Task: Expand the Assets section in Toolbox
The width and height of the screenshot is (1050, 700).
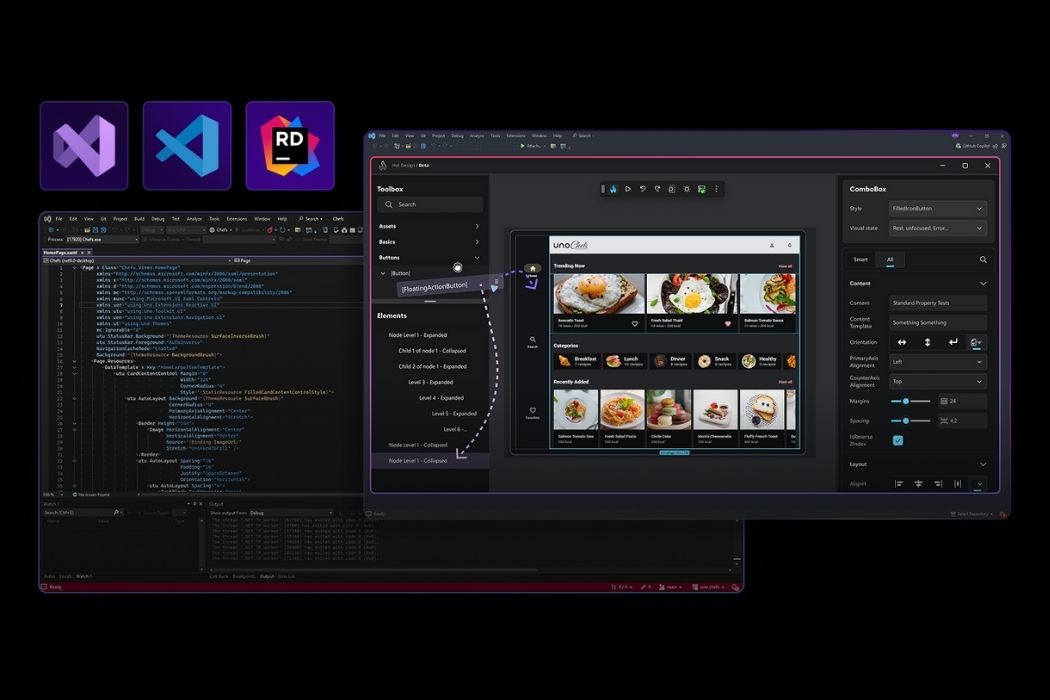Action: point(430,226)
